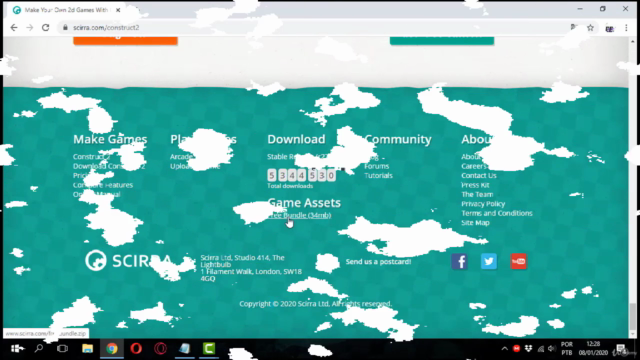Open File Explorer from taskbar
This screenshot has width=640, height=360.
coord(87,349)
